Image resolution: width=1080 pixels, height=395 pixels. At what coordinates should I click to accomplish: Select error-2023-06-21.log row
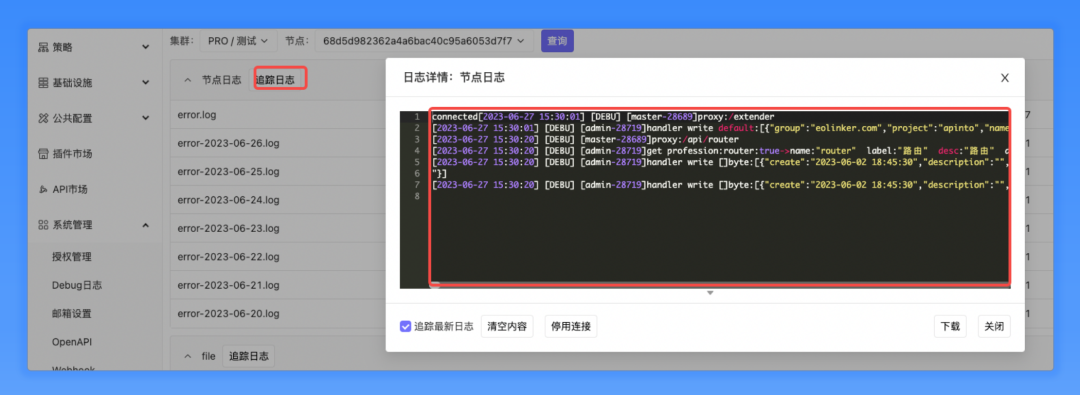coord(278,285)
